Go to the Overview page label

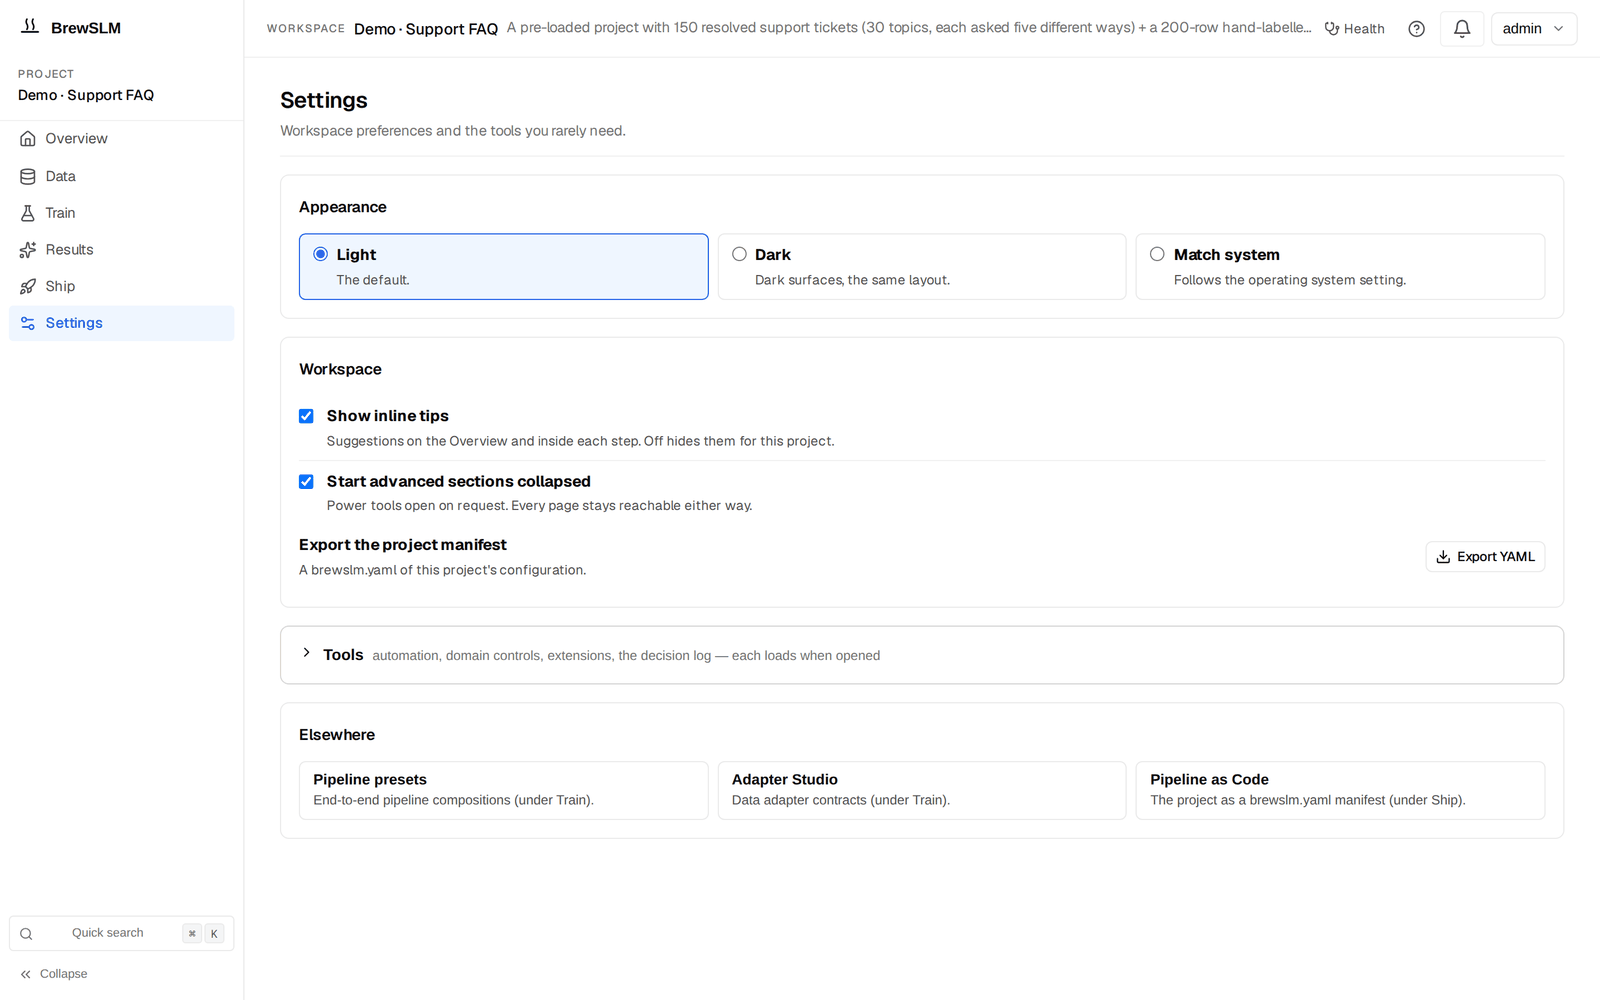tap(76, 139)
